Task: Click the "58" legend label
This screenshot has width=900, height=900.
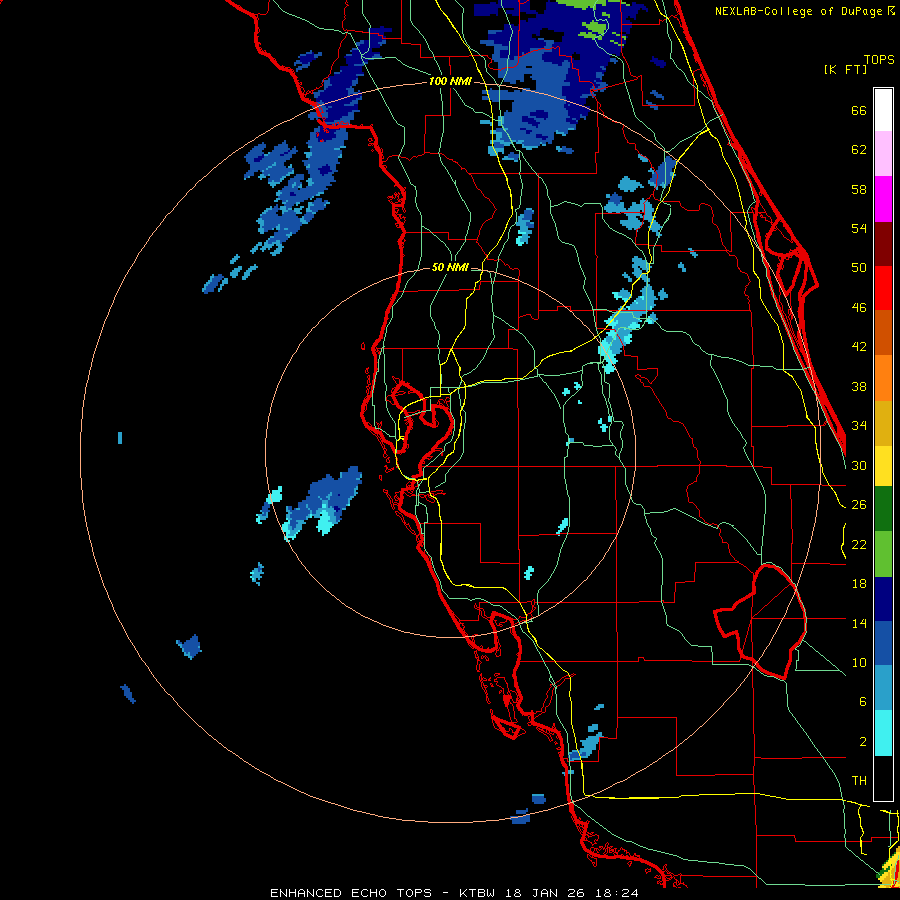Action: click(859, 189)
